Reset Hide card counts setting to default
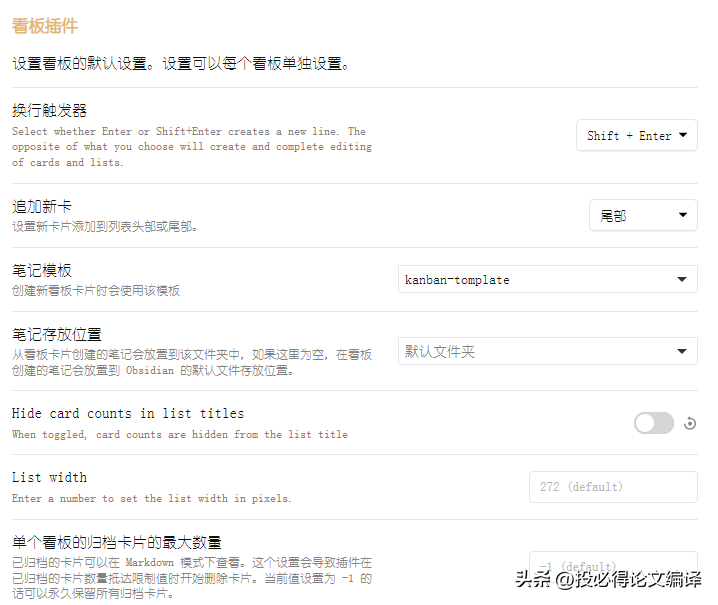 coord(690,424)
